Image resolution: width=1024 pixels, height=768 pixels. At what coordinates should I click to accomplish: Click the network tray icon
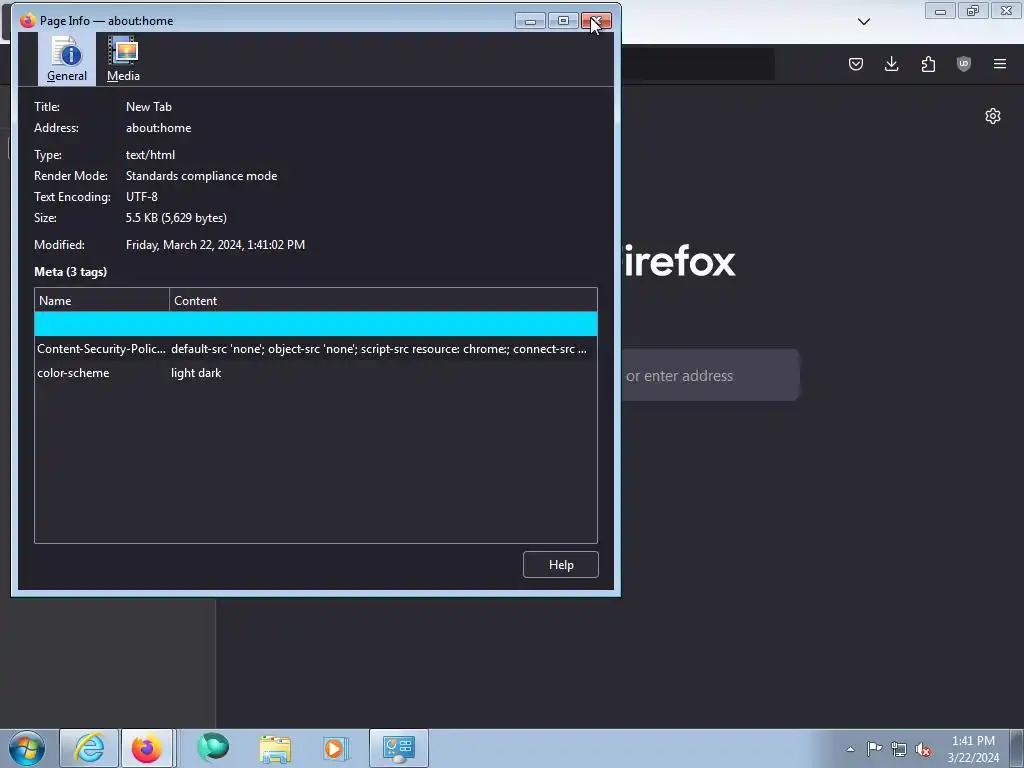[899, 749]
